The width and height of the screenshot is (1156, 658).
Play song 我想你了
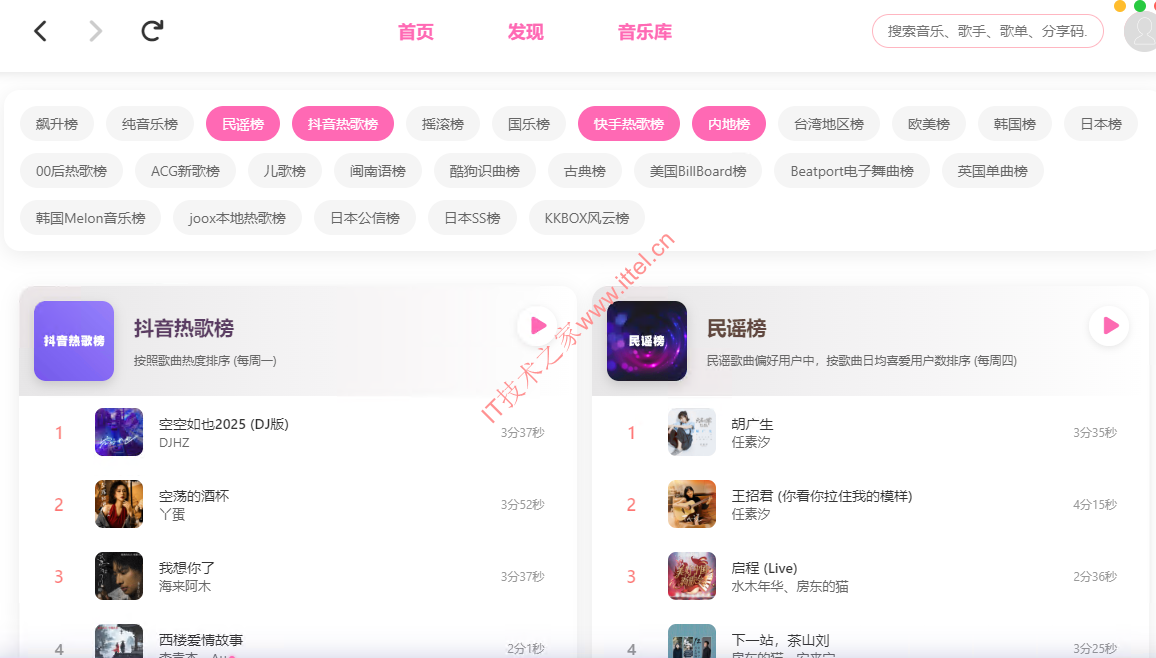[x=187, y=568]
